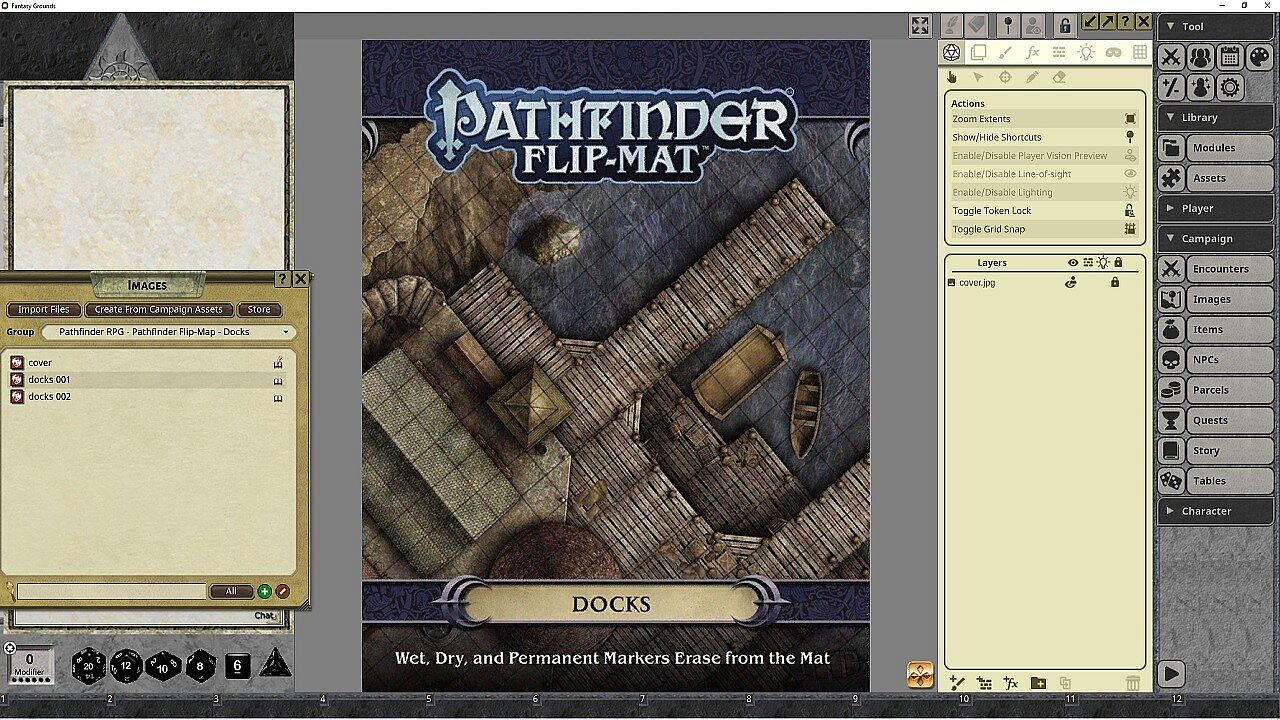This screenshot has height=720, width=1280.
Task: Open the Group dropdown in Images window
Action: [168, 332]
